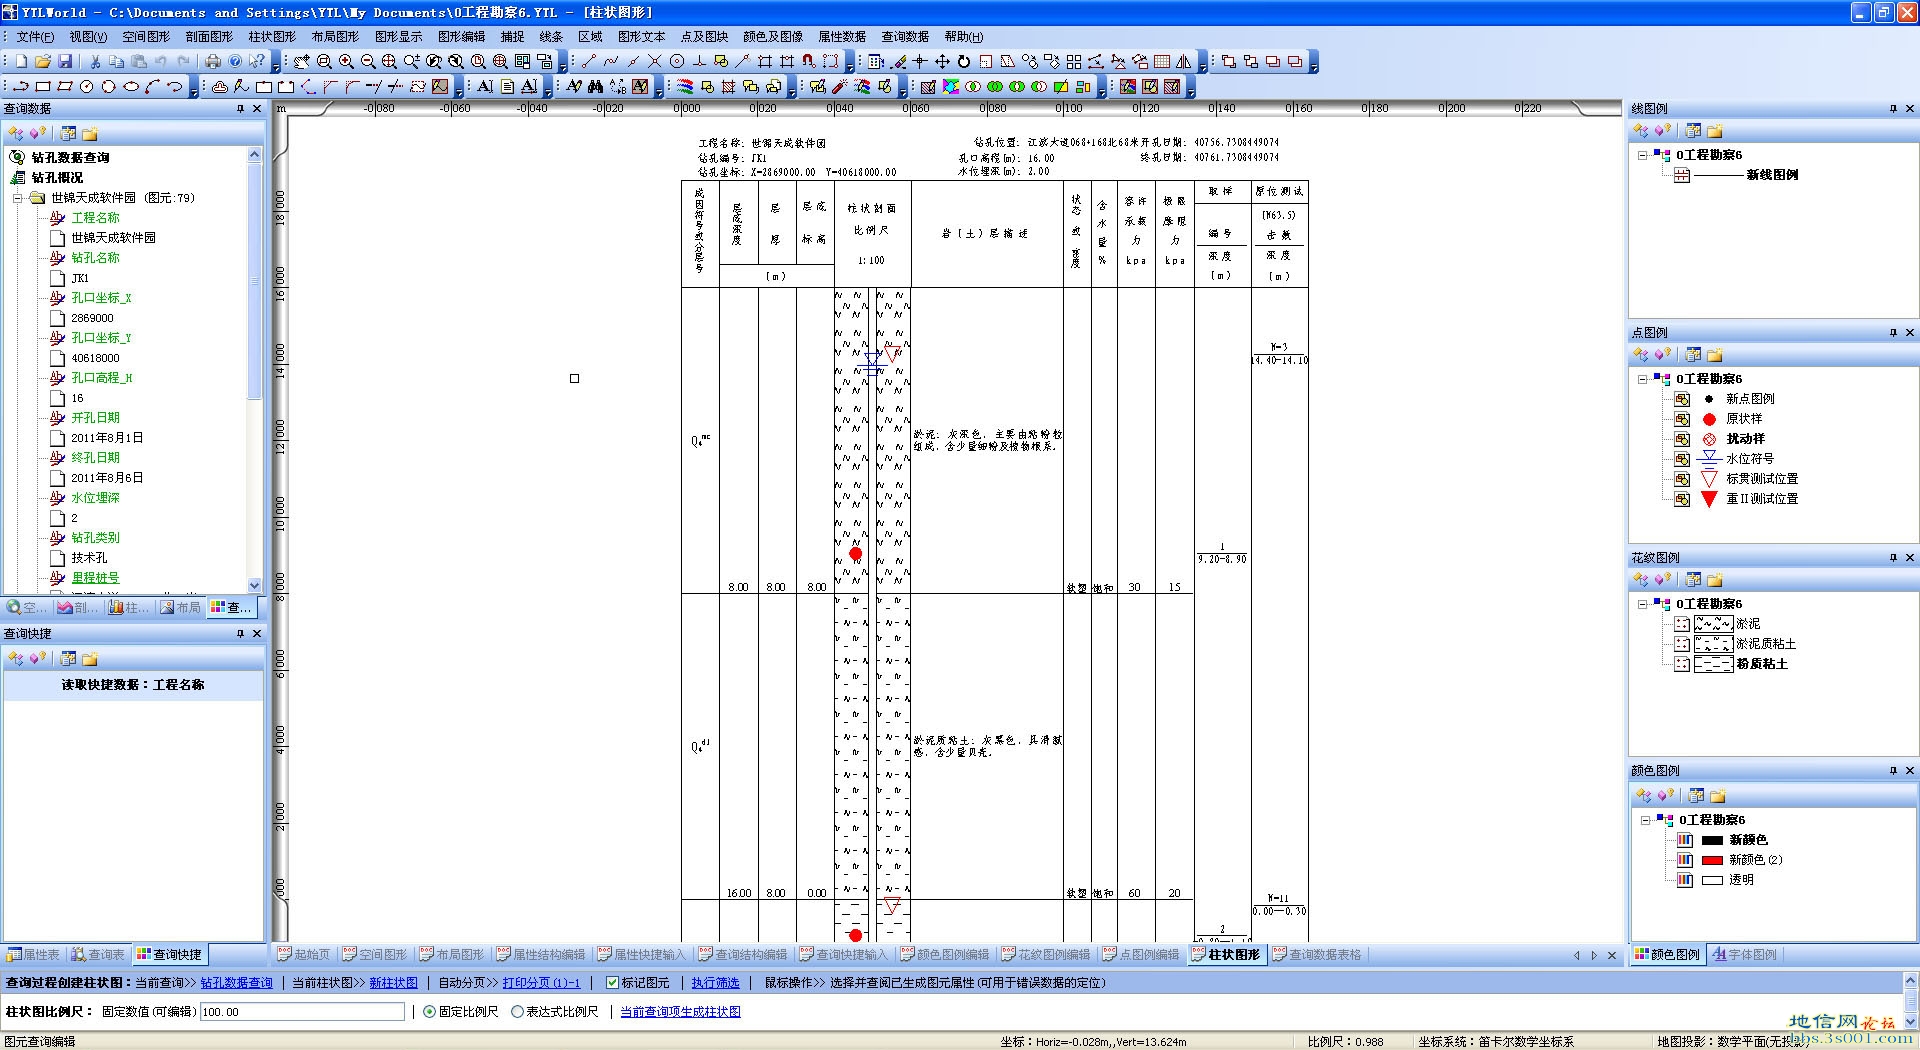The image size is (1920, 1050).
Task: Activate the zoom in magnifier
Action: coord(346,61)
